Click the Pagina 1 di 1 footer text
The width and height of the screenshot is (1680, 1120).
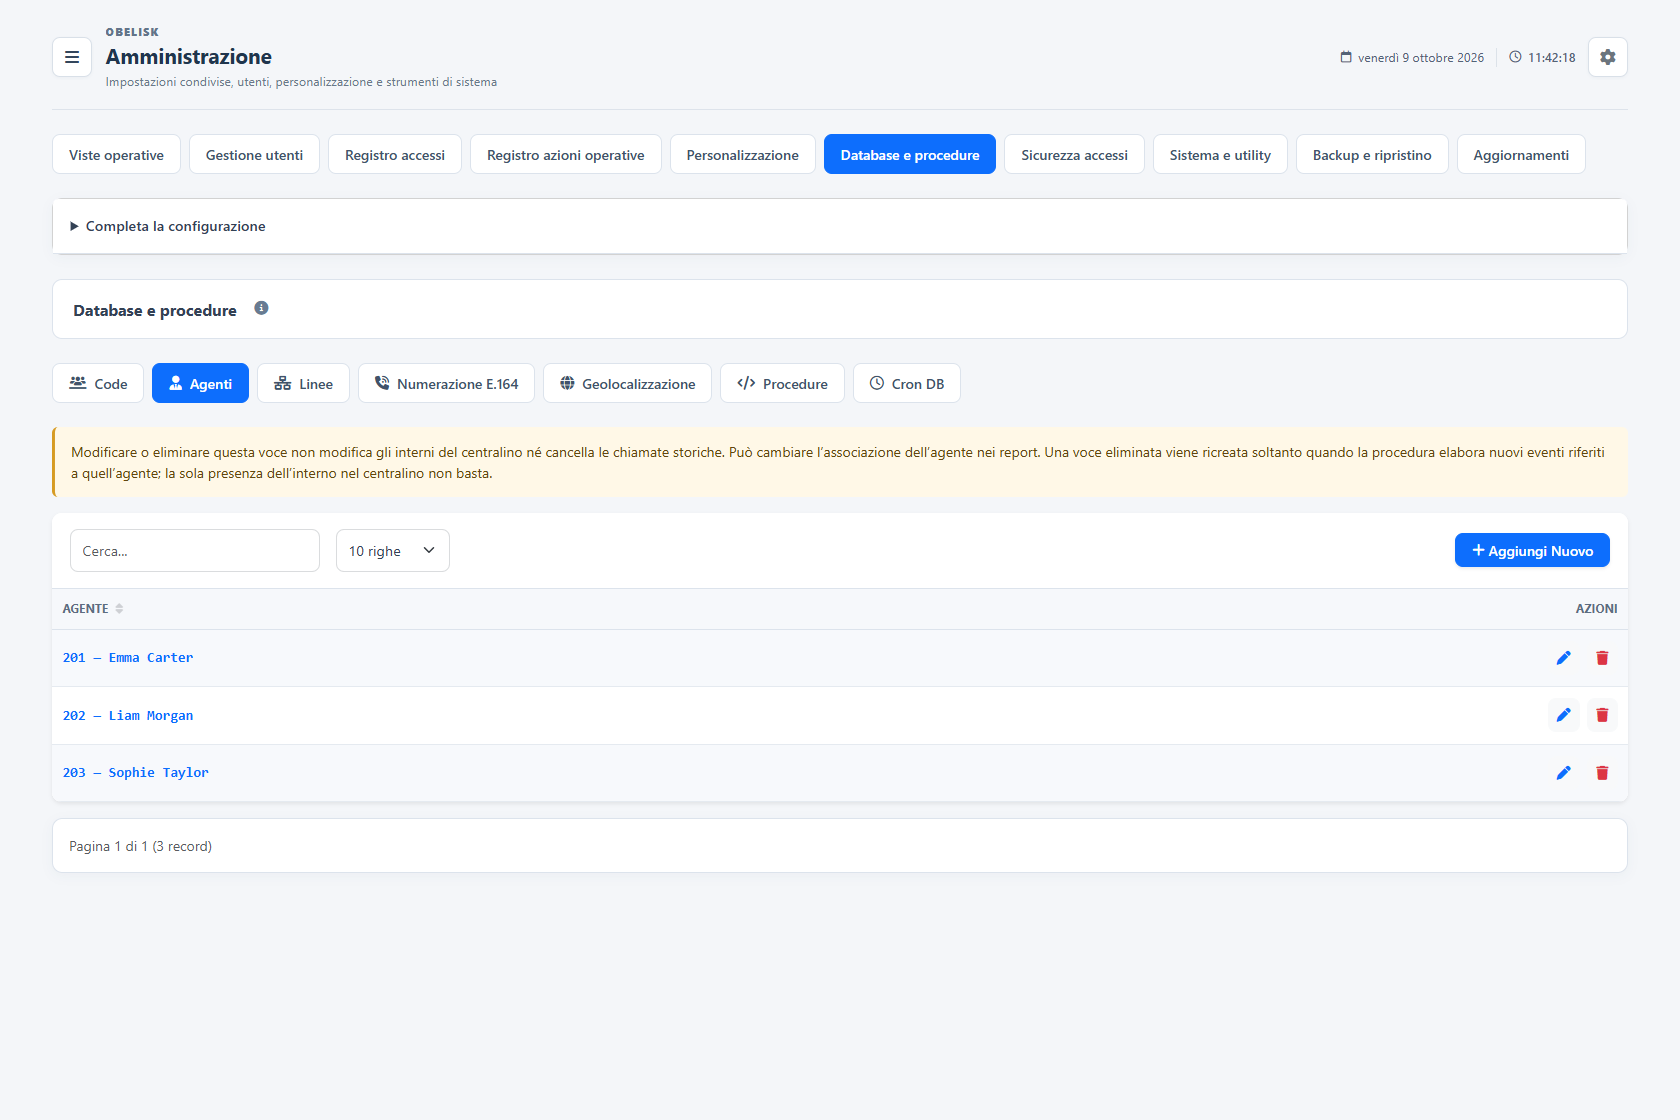coord(140,846)
